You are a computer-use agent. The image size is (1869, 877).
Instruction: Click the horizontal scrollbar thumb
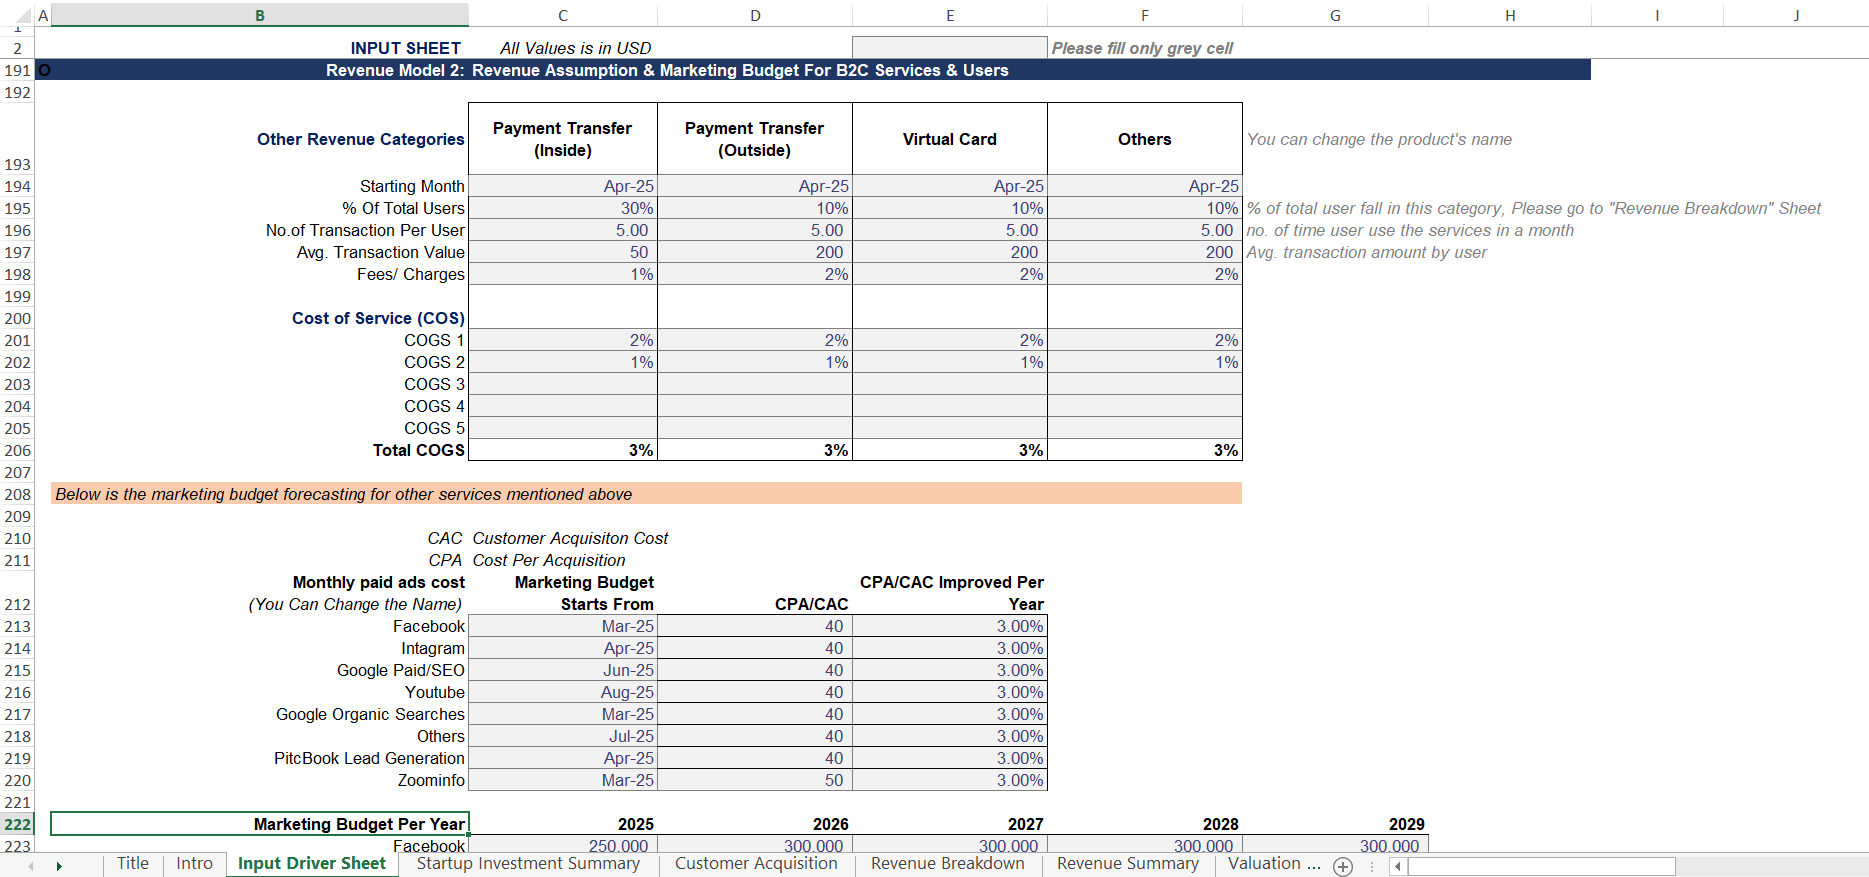coord(1541,866)
